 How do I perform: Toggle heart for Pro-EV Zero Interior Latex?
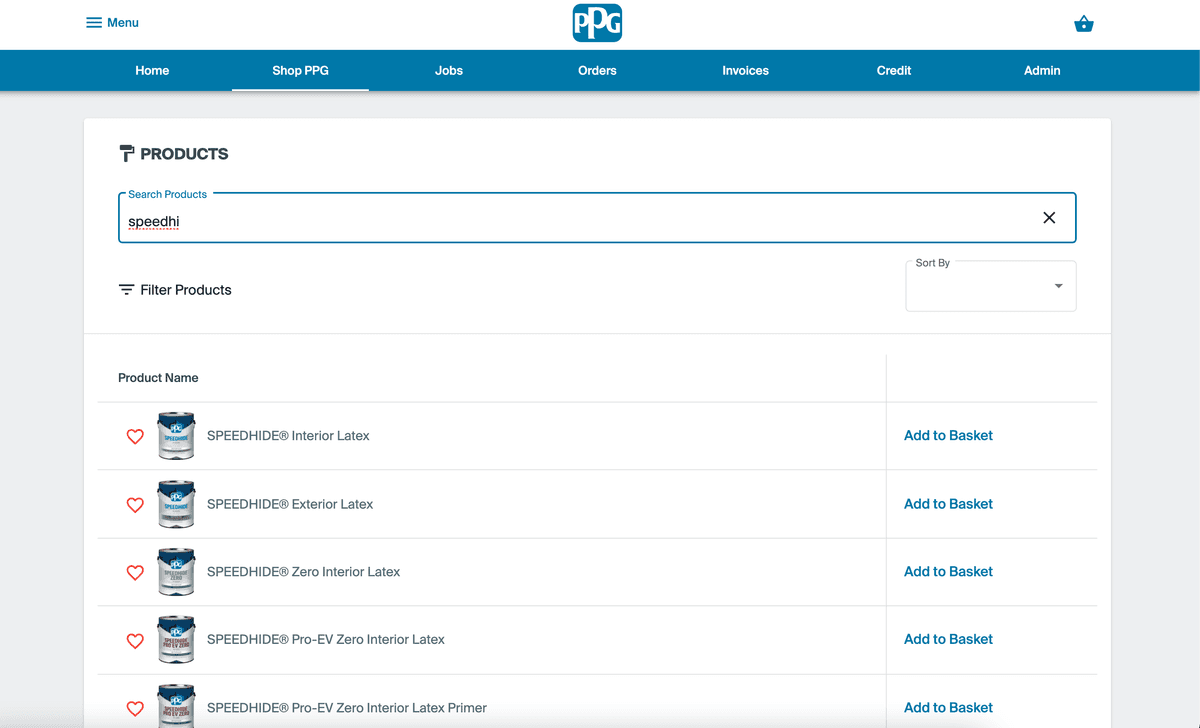pos(135,640)
